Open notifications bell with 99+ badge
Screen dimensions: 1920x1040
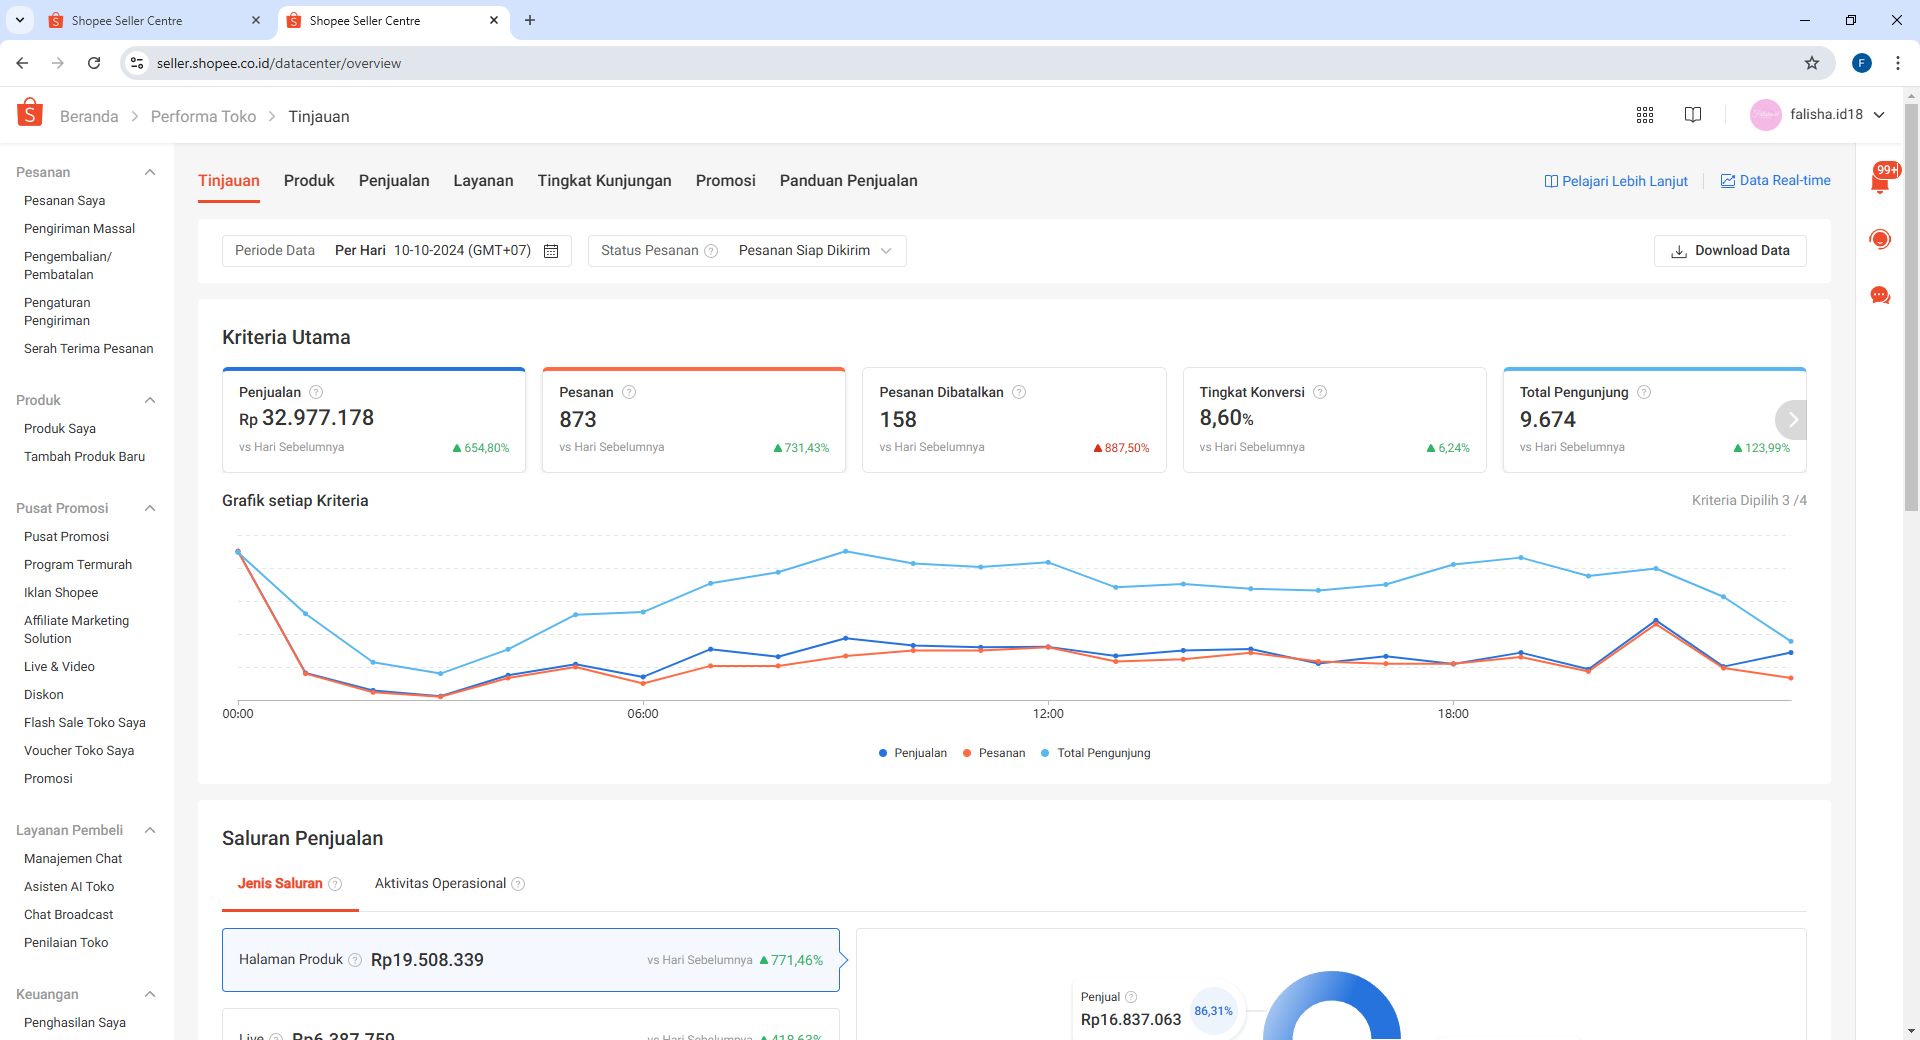[1881, 180]
